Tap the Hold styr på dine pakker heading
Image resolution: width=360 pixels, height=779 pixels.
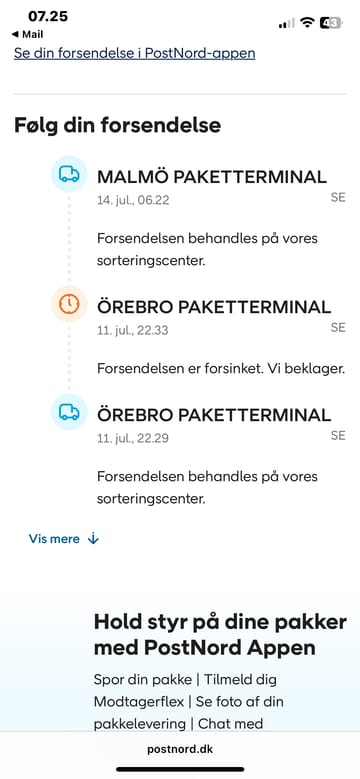(x=220, y=635)
